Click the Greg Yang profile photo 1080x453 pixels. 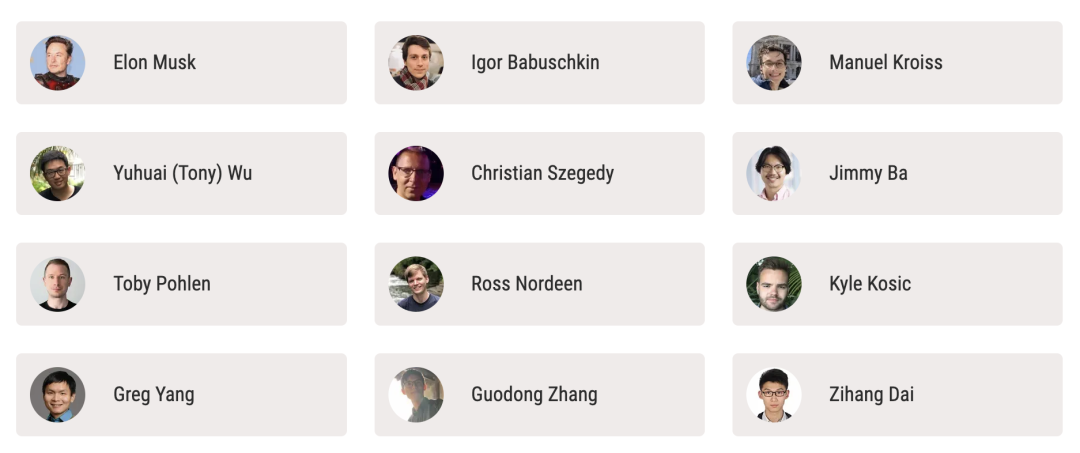pyautogui.click(x=57, y=395)
